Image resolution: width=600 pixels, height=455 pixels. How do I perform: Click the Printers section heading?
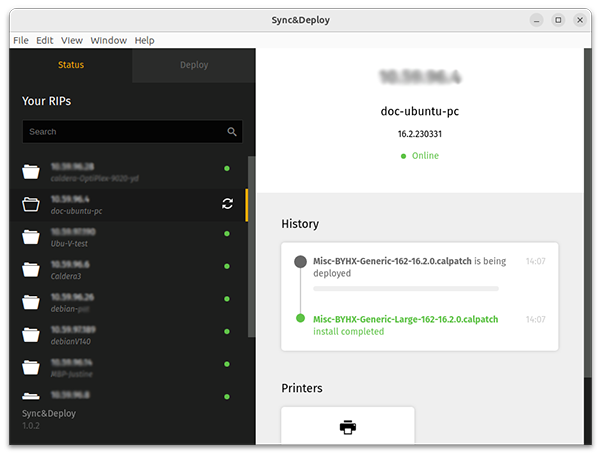tap(302, 388)
